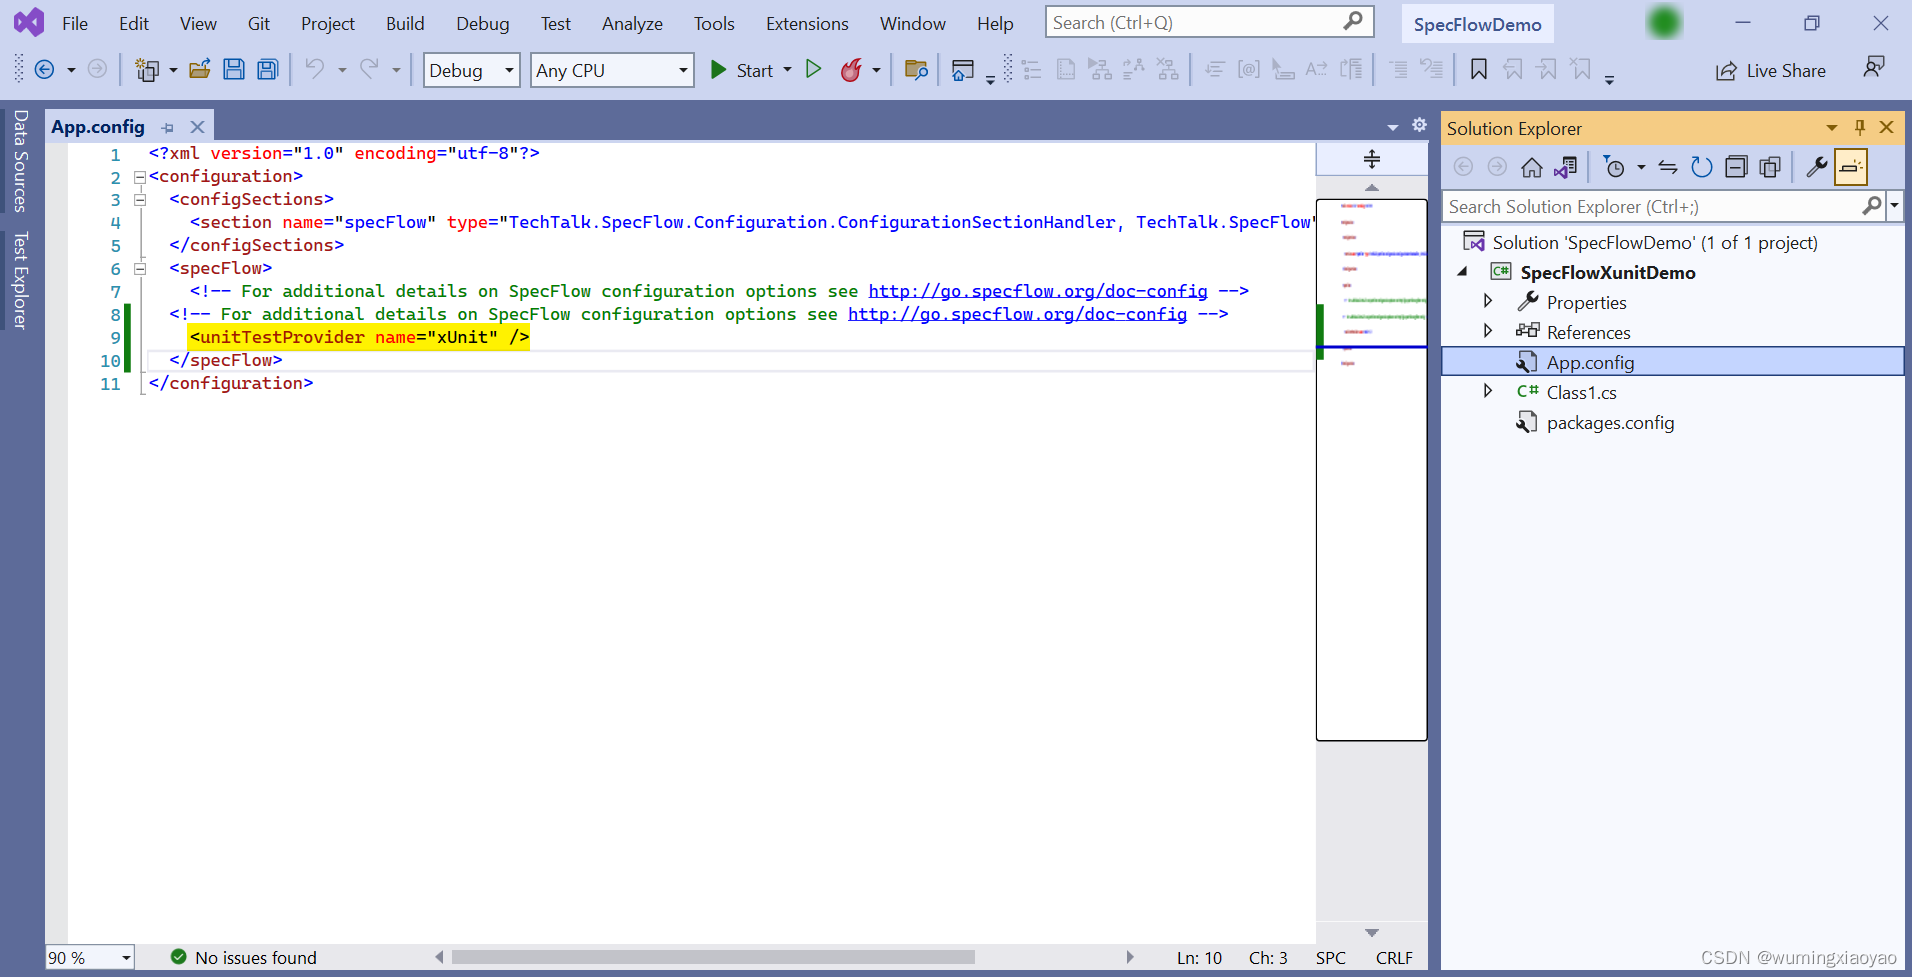
Task: Click the split-editor icon above scrollbar
Action: (1372, 159)
